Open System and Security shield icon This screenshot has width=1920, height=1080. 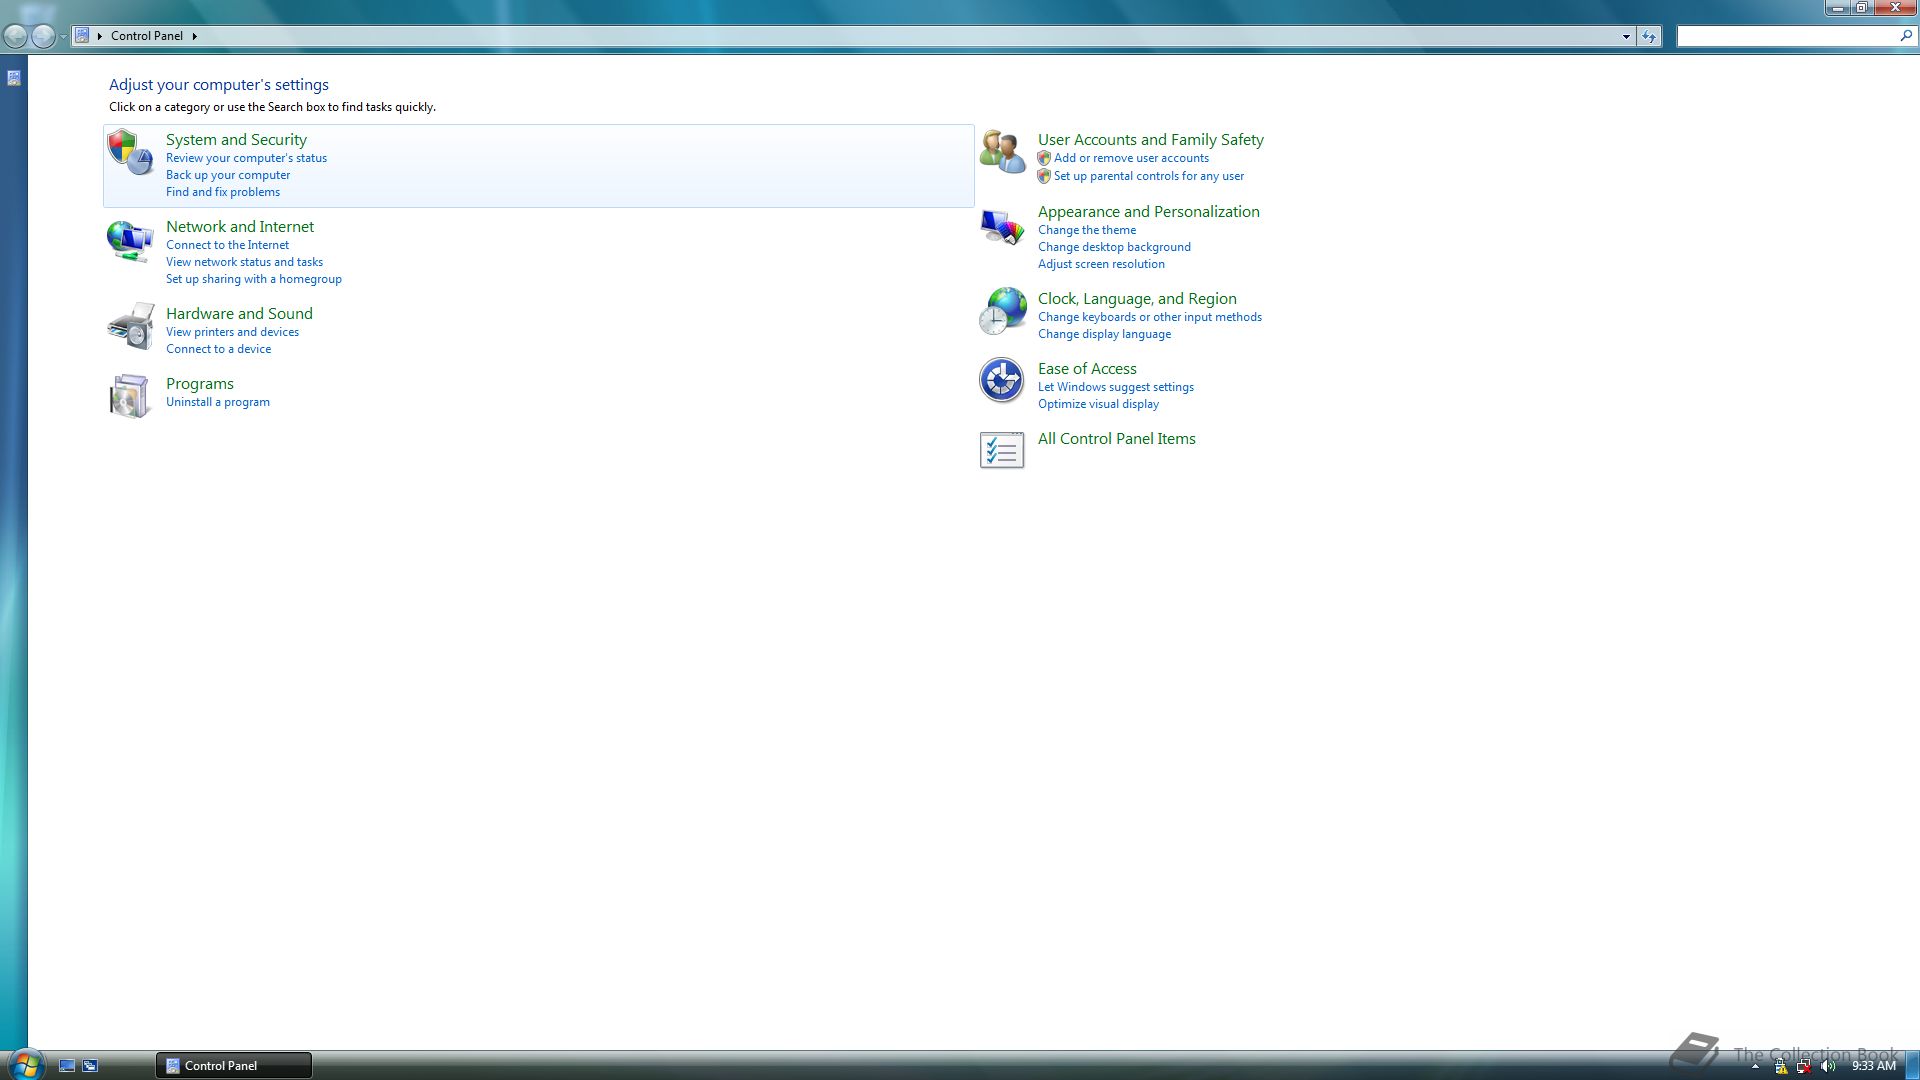(130, 152)
